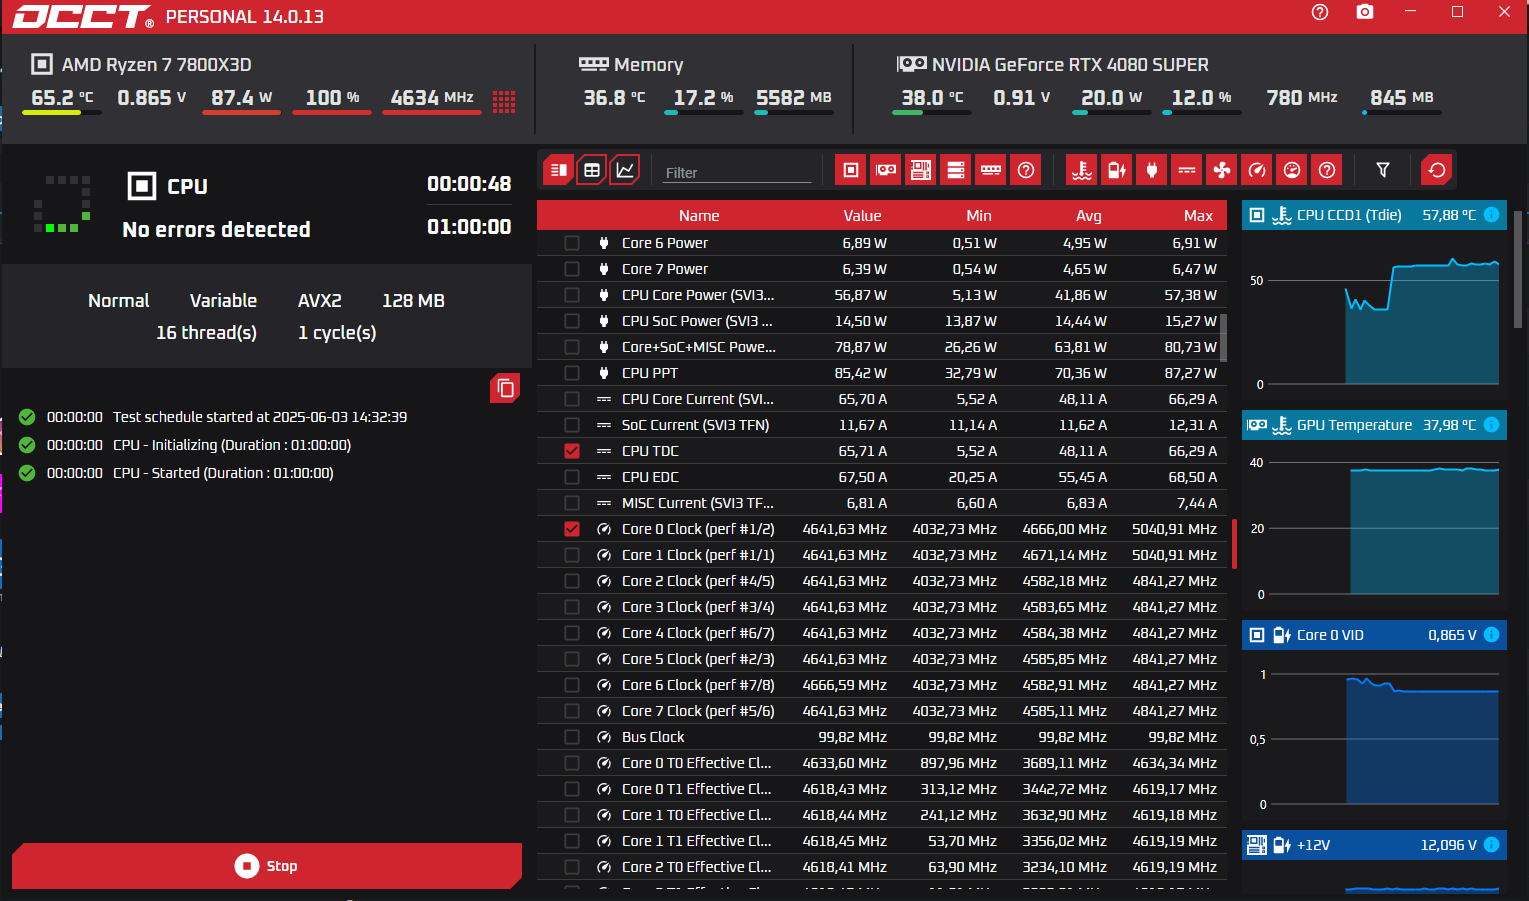The width and height of the screenshot is (1529, 901).
Task: Sort by the Max column header
Action: tap(1197, 216)
